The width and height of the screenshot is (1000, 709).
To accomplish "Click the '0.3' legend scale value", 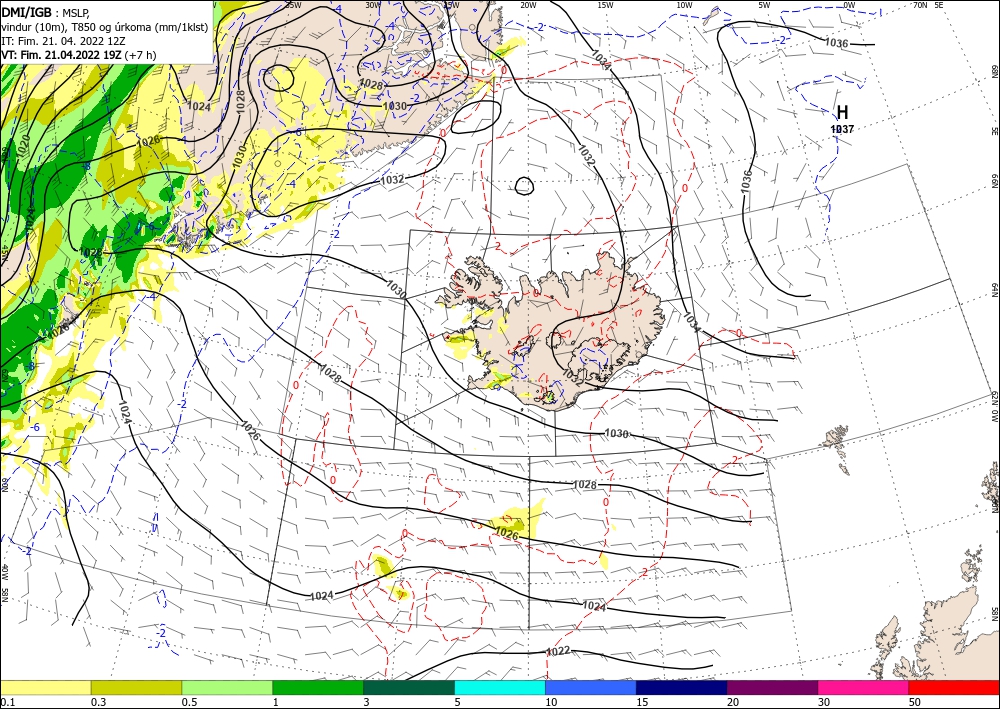I will point(98,702).
